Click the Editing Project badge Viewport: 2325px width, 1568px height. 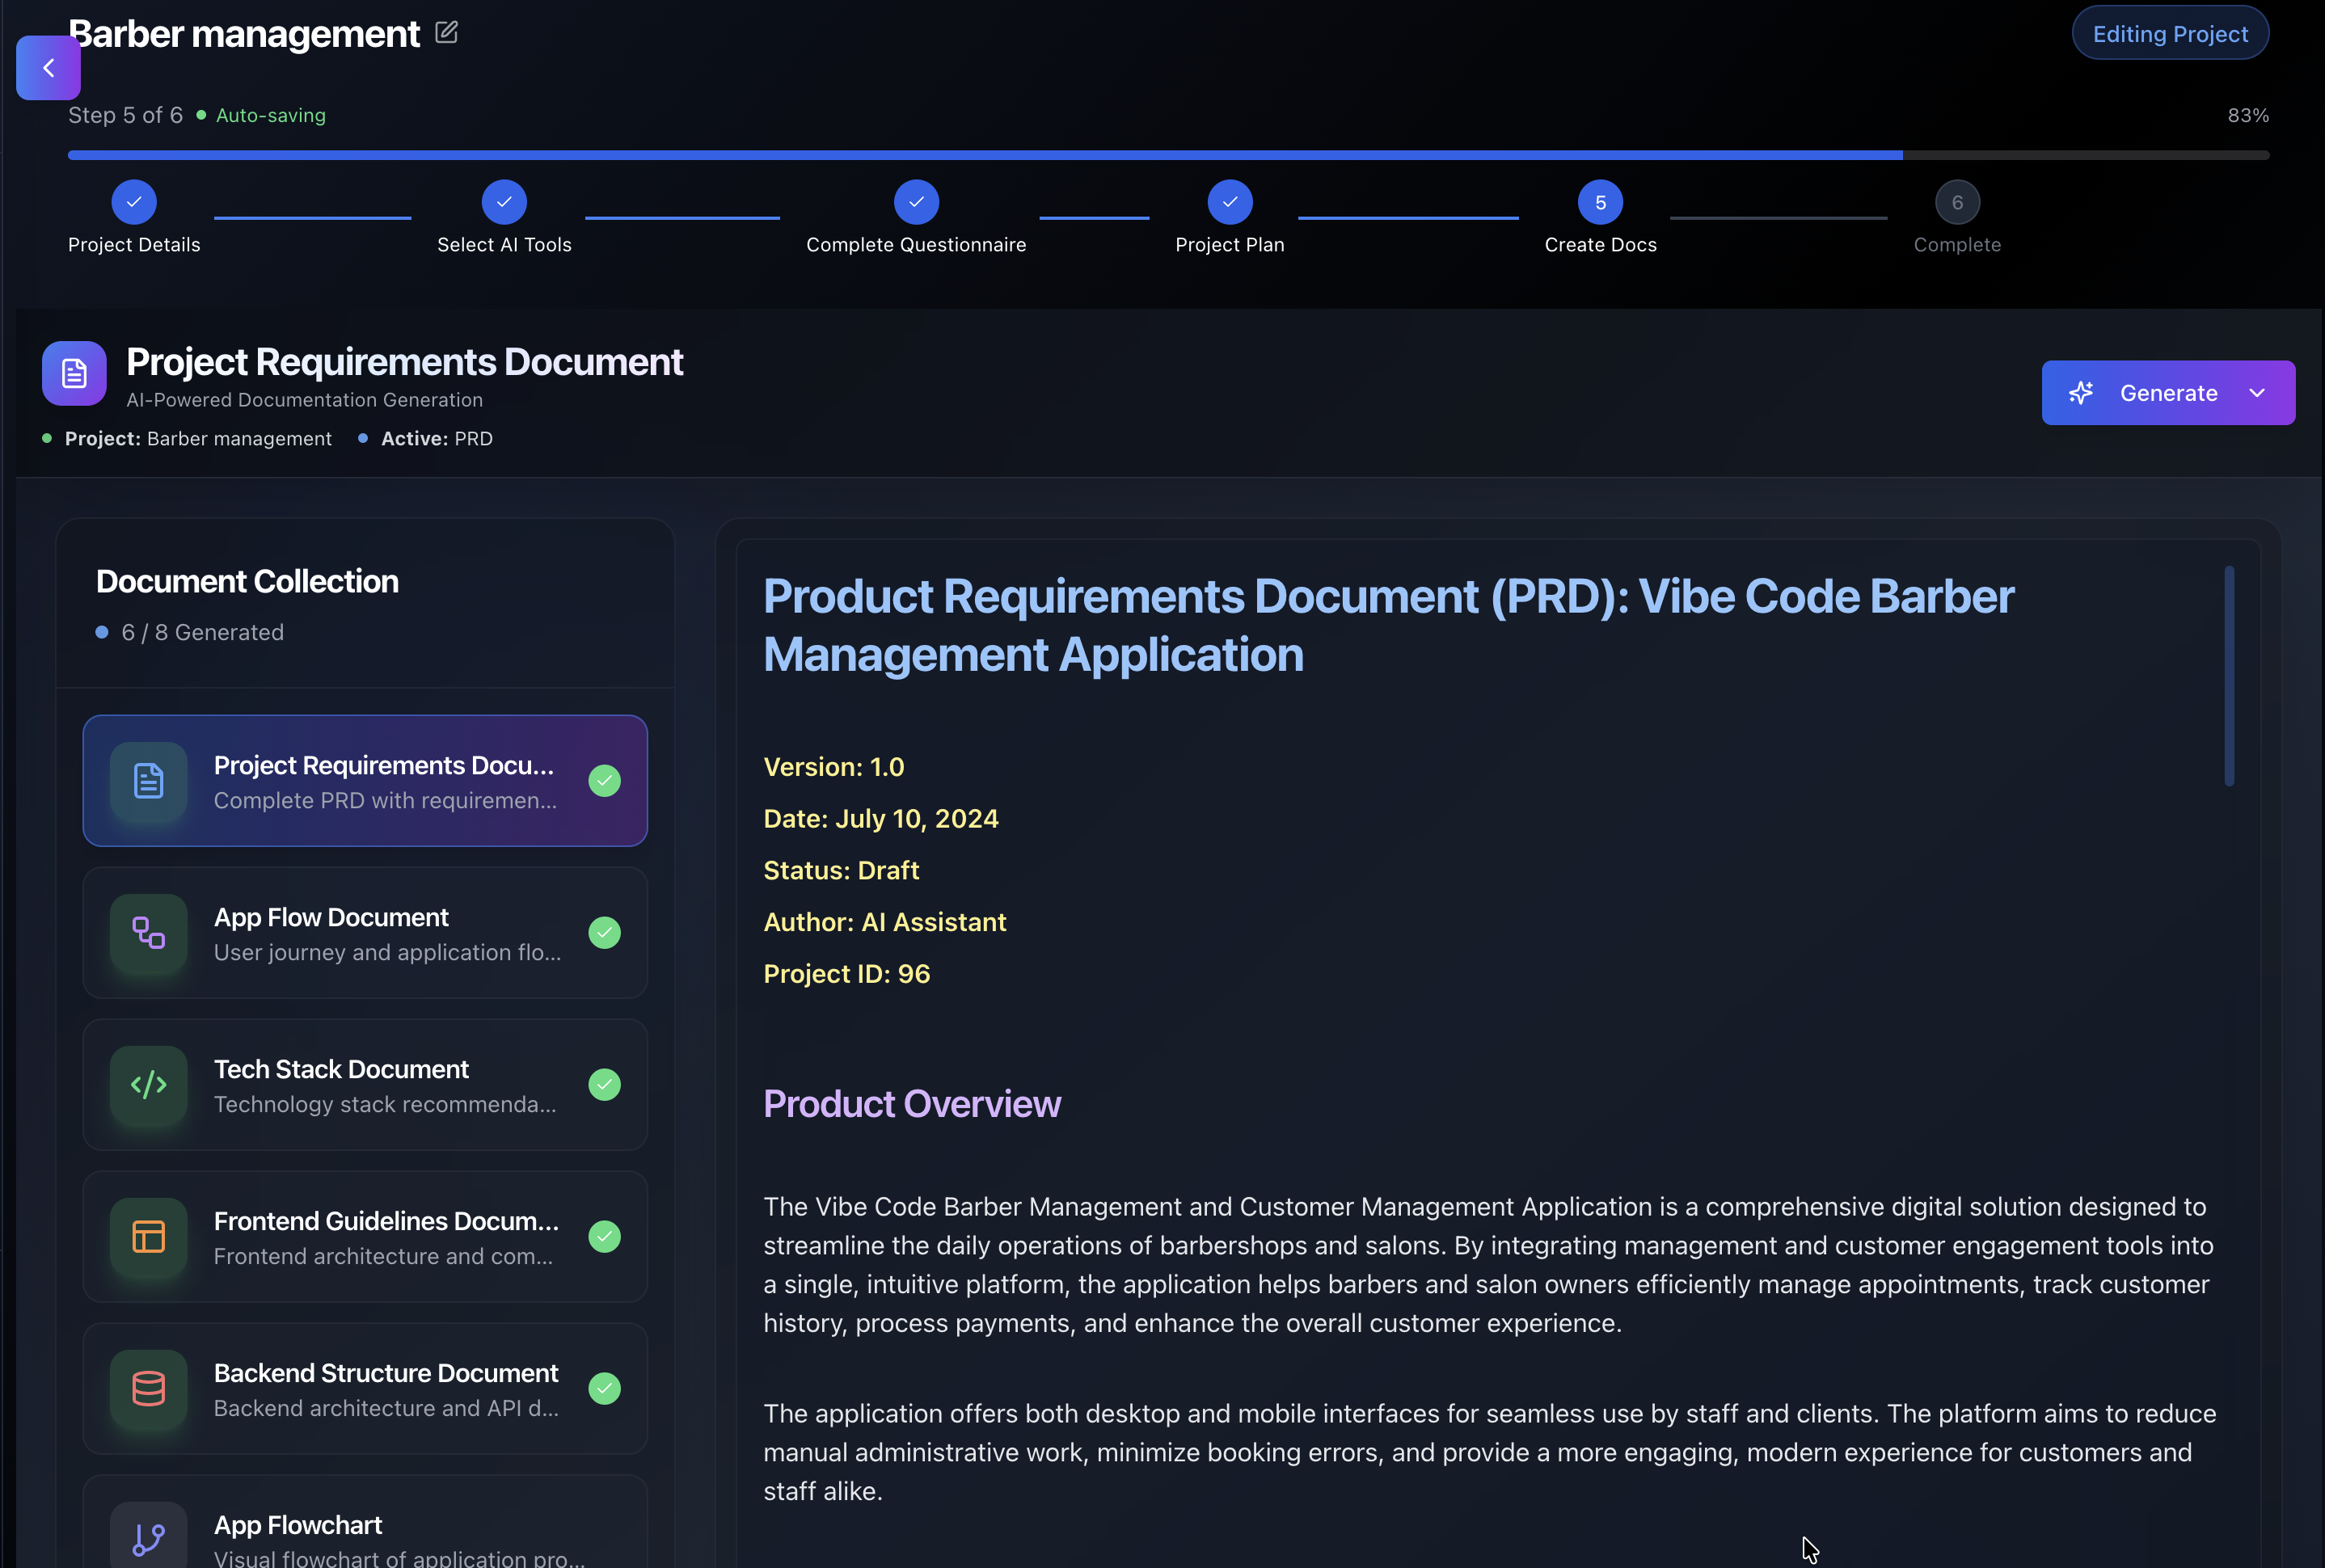click(x=2170, y=33)
